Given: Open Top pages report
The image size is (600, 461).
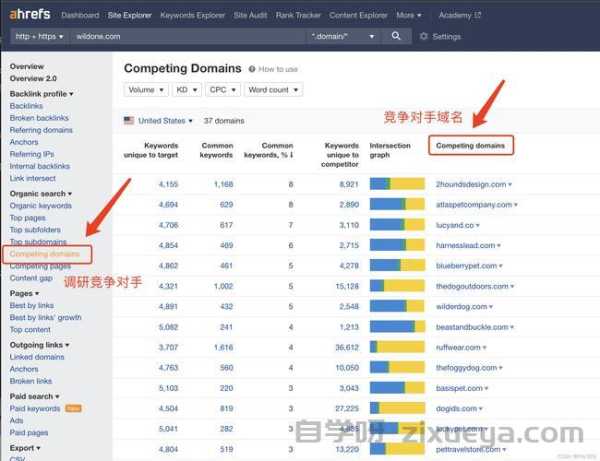Looking at the screenshot, I should coord(28,218).
